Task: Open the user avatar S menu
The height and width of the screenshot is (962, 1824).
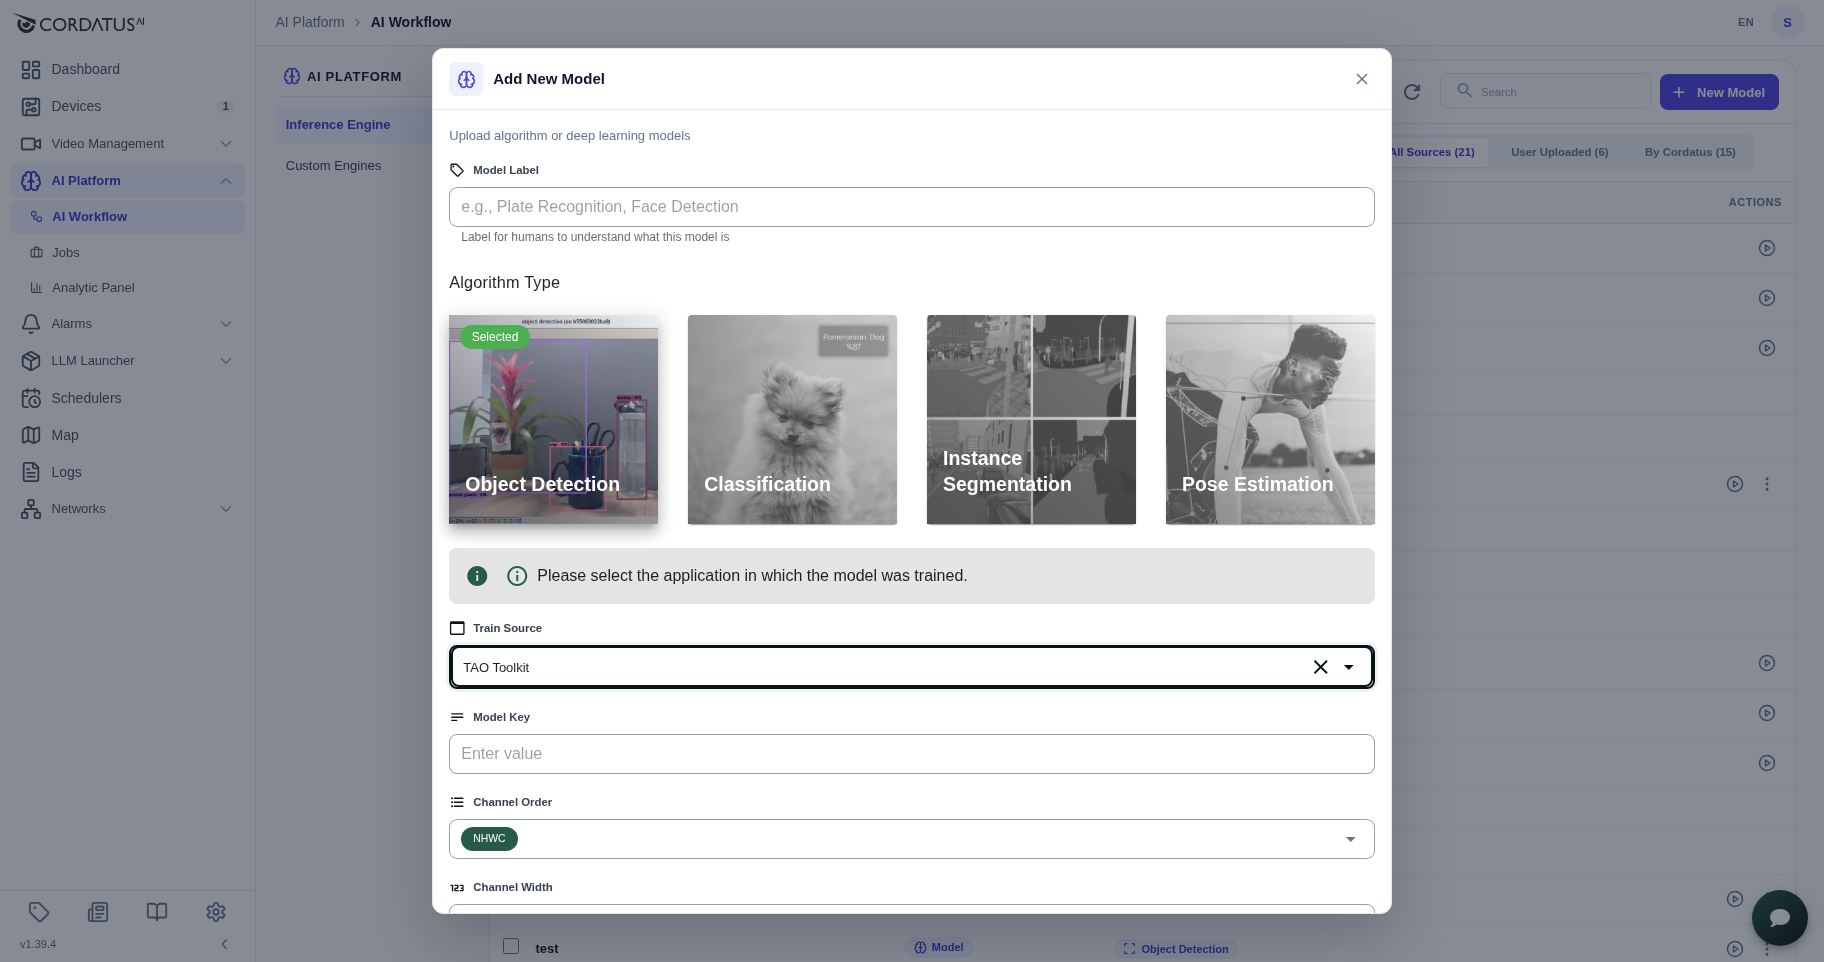Action: (1787, 22)
